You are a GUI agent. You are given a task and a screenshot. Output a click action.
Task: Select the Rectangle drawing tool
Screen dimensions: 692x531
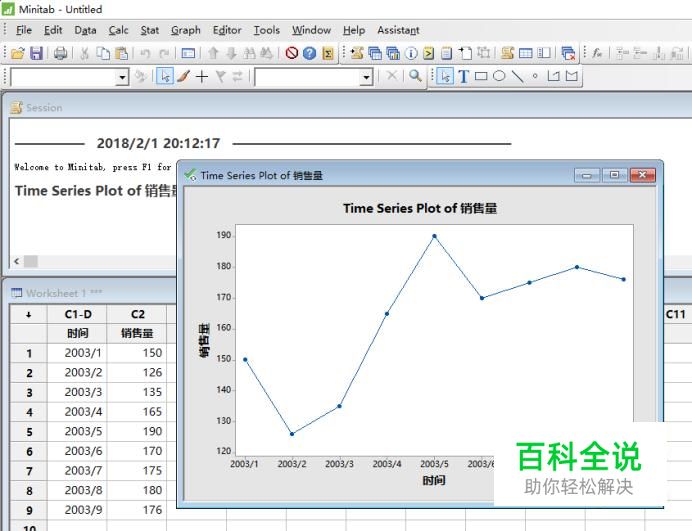(481, 76)
